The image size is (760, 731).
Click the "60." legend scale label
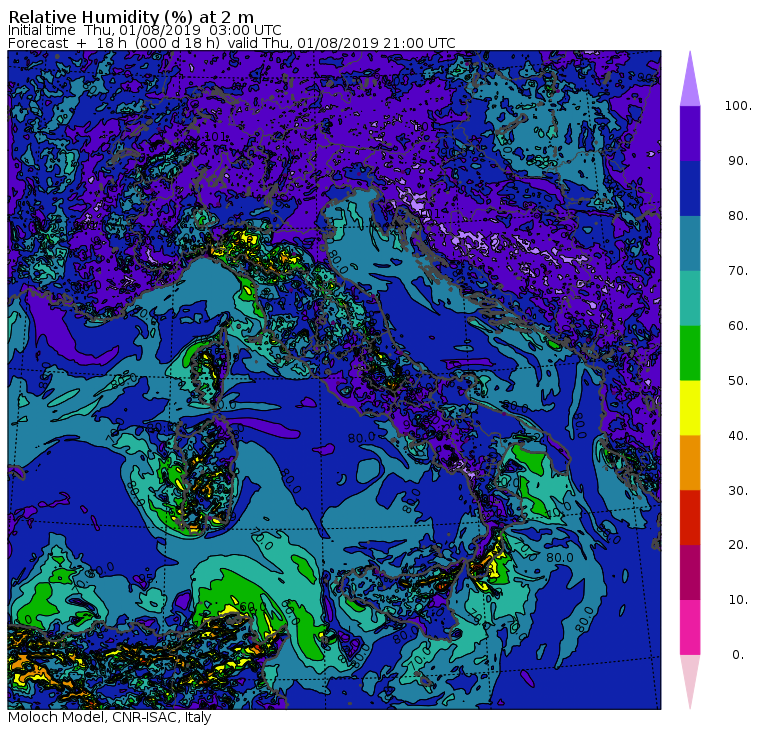[738, 326]
